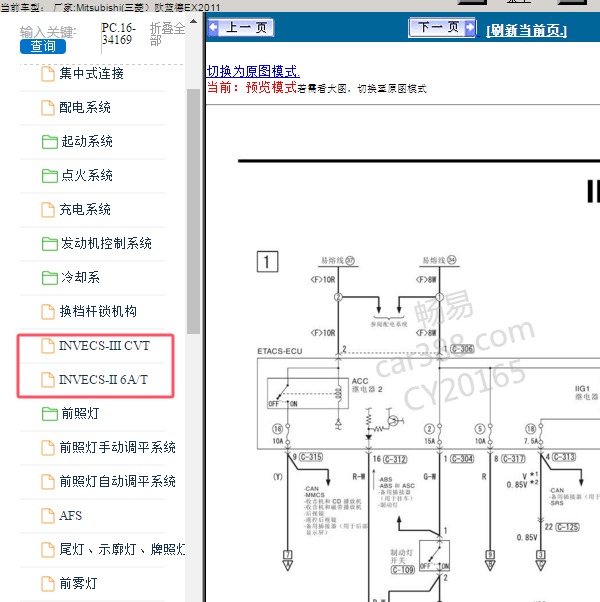
Task: Click the C-315 connector label
Action: tap(311, 457)
